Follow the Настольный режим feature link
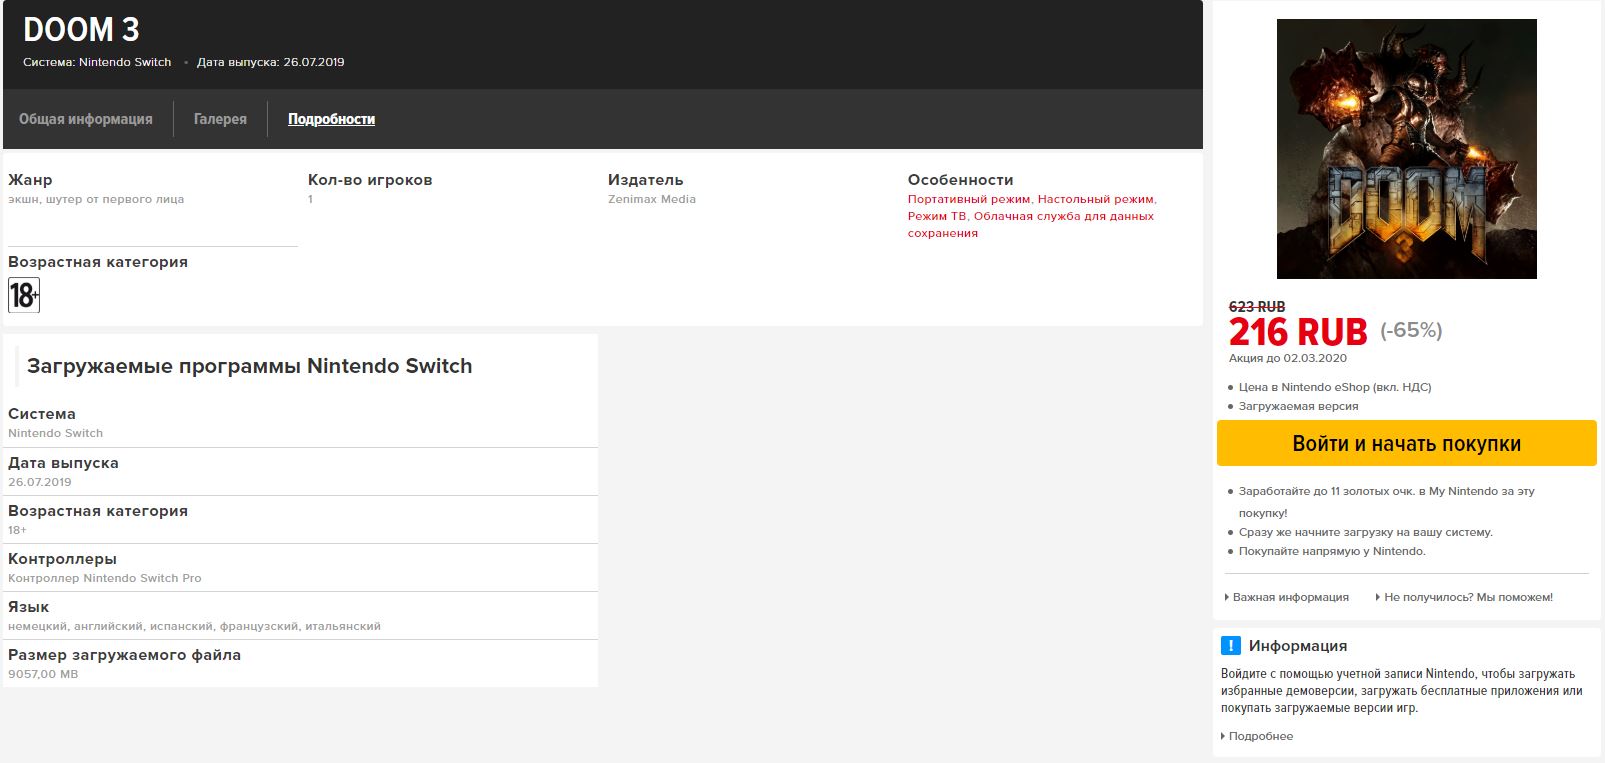The height and width of the screenshot is (763, 1605). (1096, 199)
